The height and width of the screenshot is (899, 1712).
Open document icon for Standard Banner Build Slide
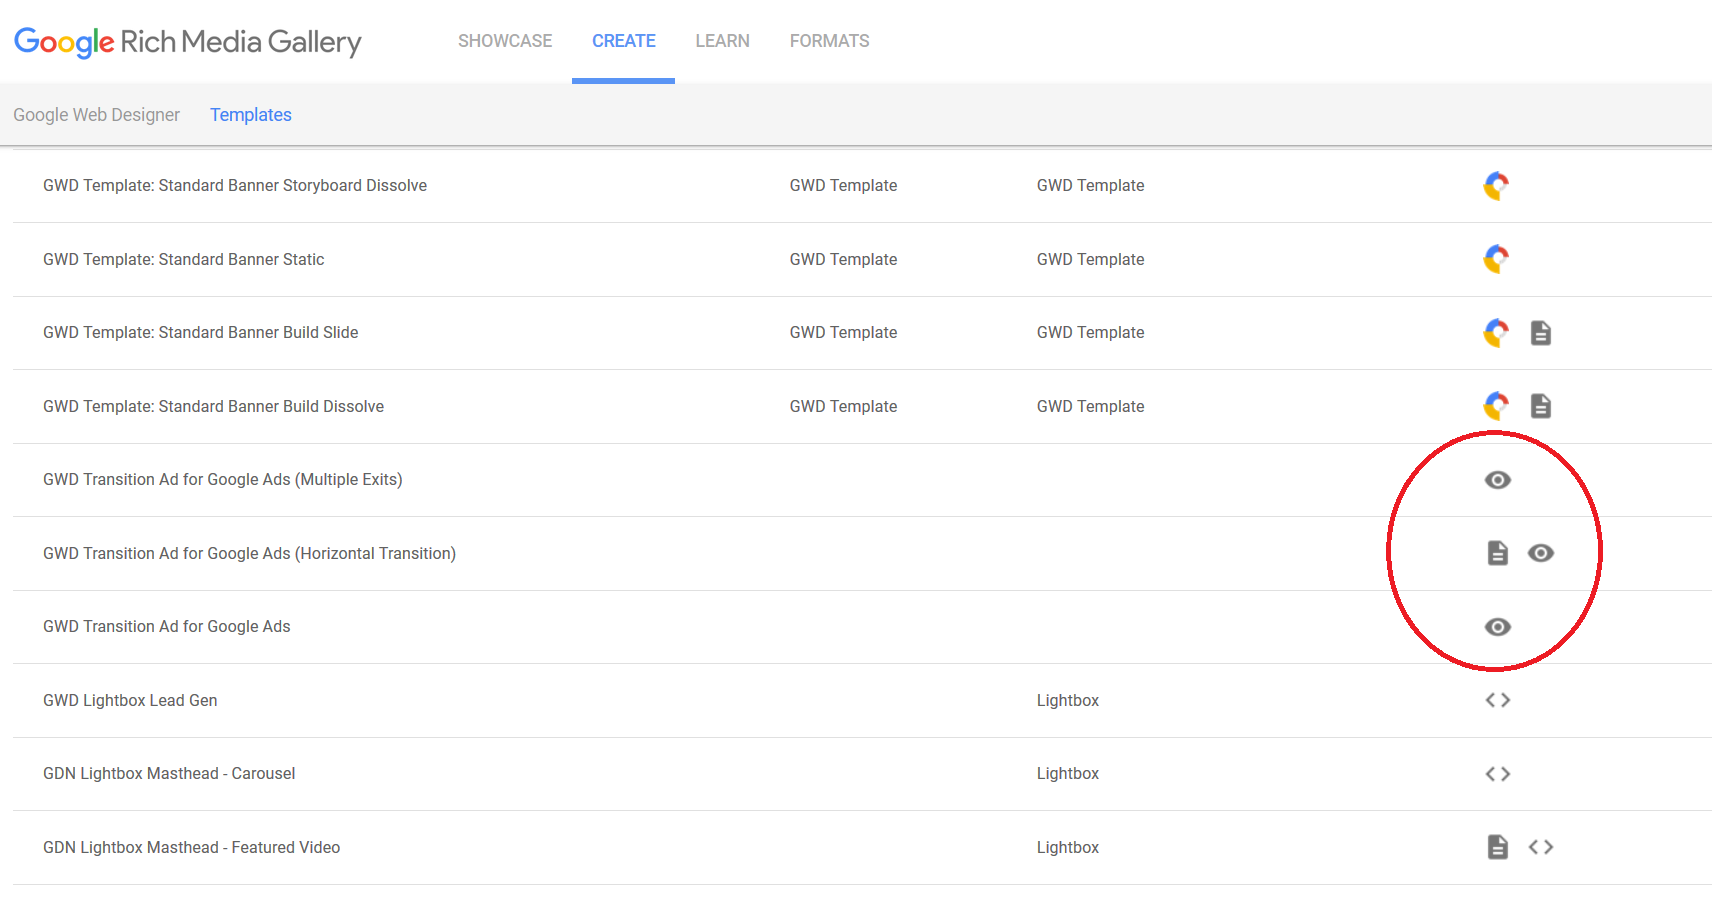tap(1541, 333)
